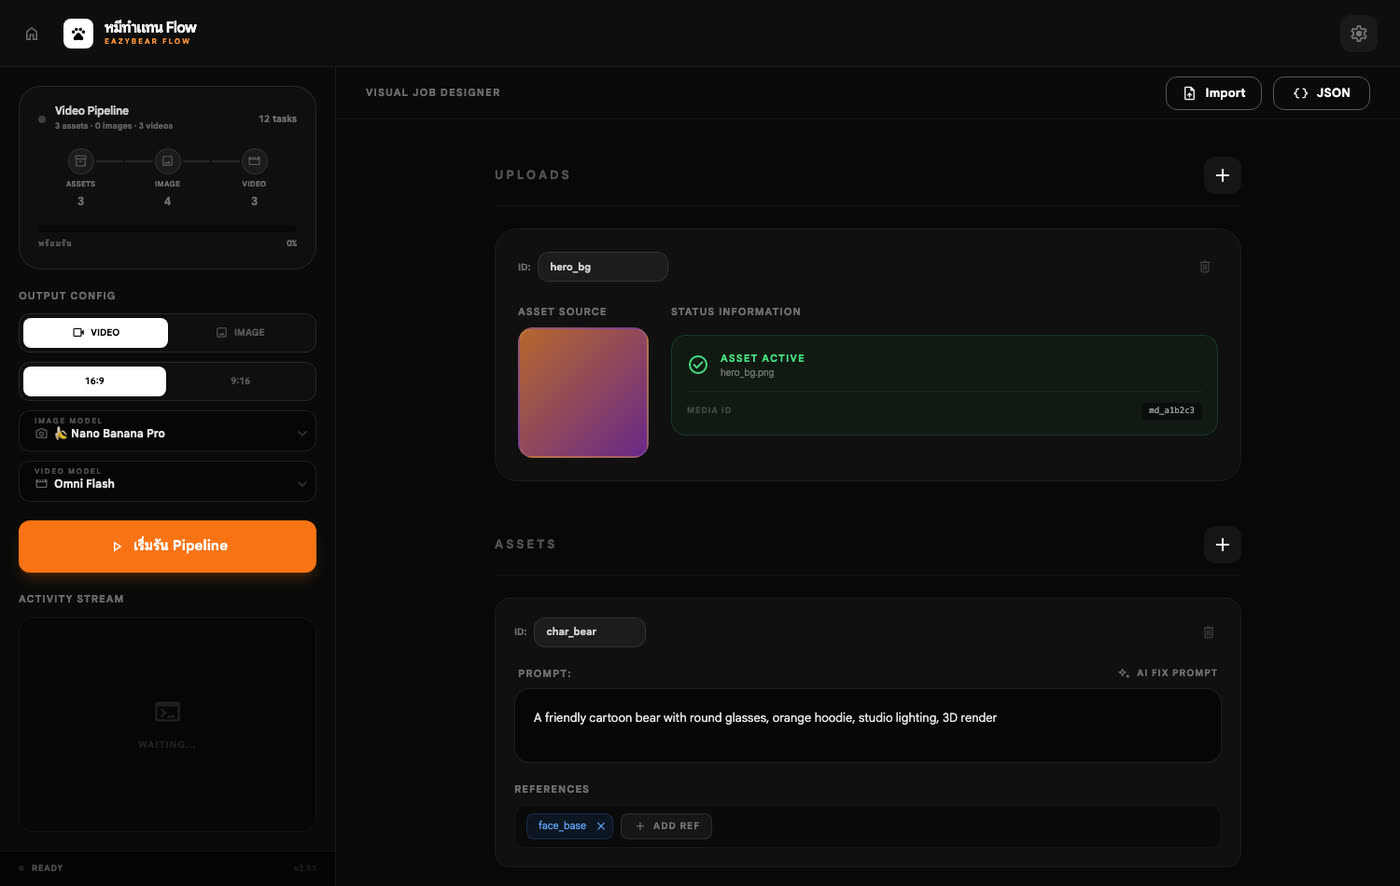This screenshot has height=886, width=1400.
Task: Go to the home icon
Action: coord(32,34)
